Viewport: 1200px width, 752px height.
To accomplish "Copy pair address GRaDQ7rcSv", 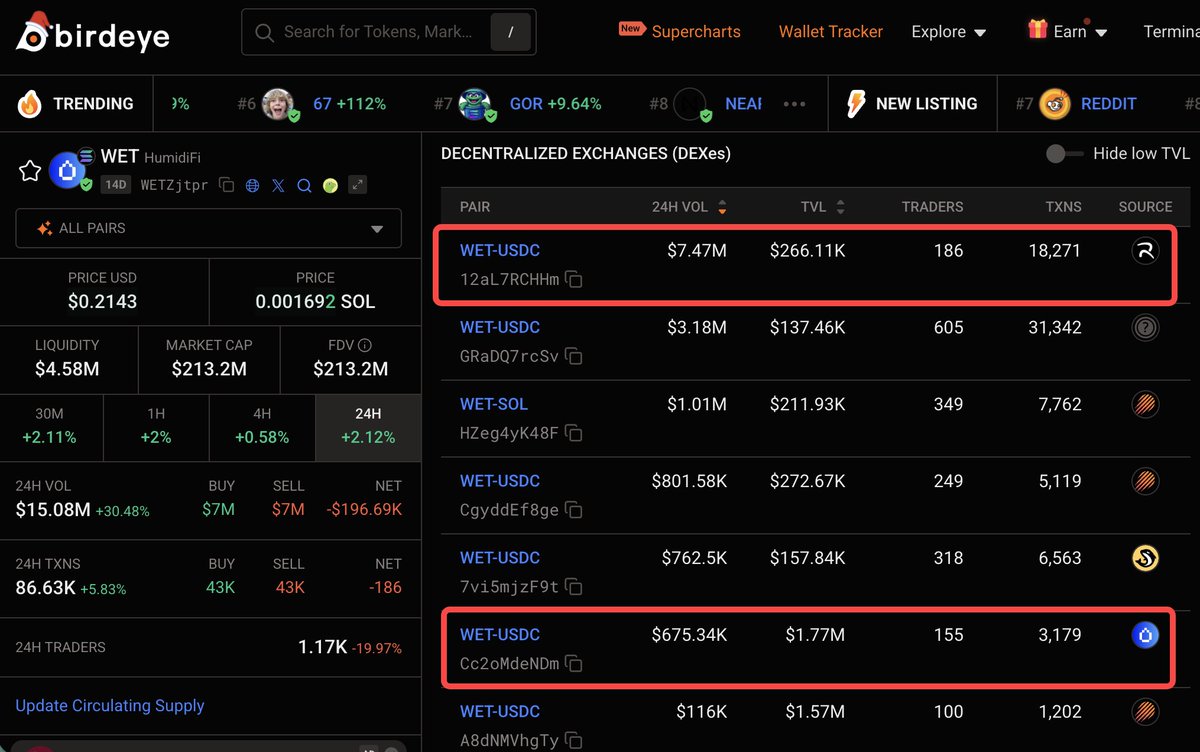I will 574,356.
